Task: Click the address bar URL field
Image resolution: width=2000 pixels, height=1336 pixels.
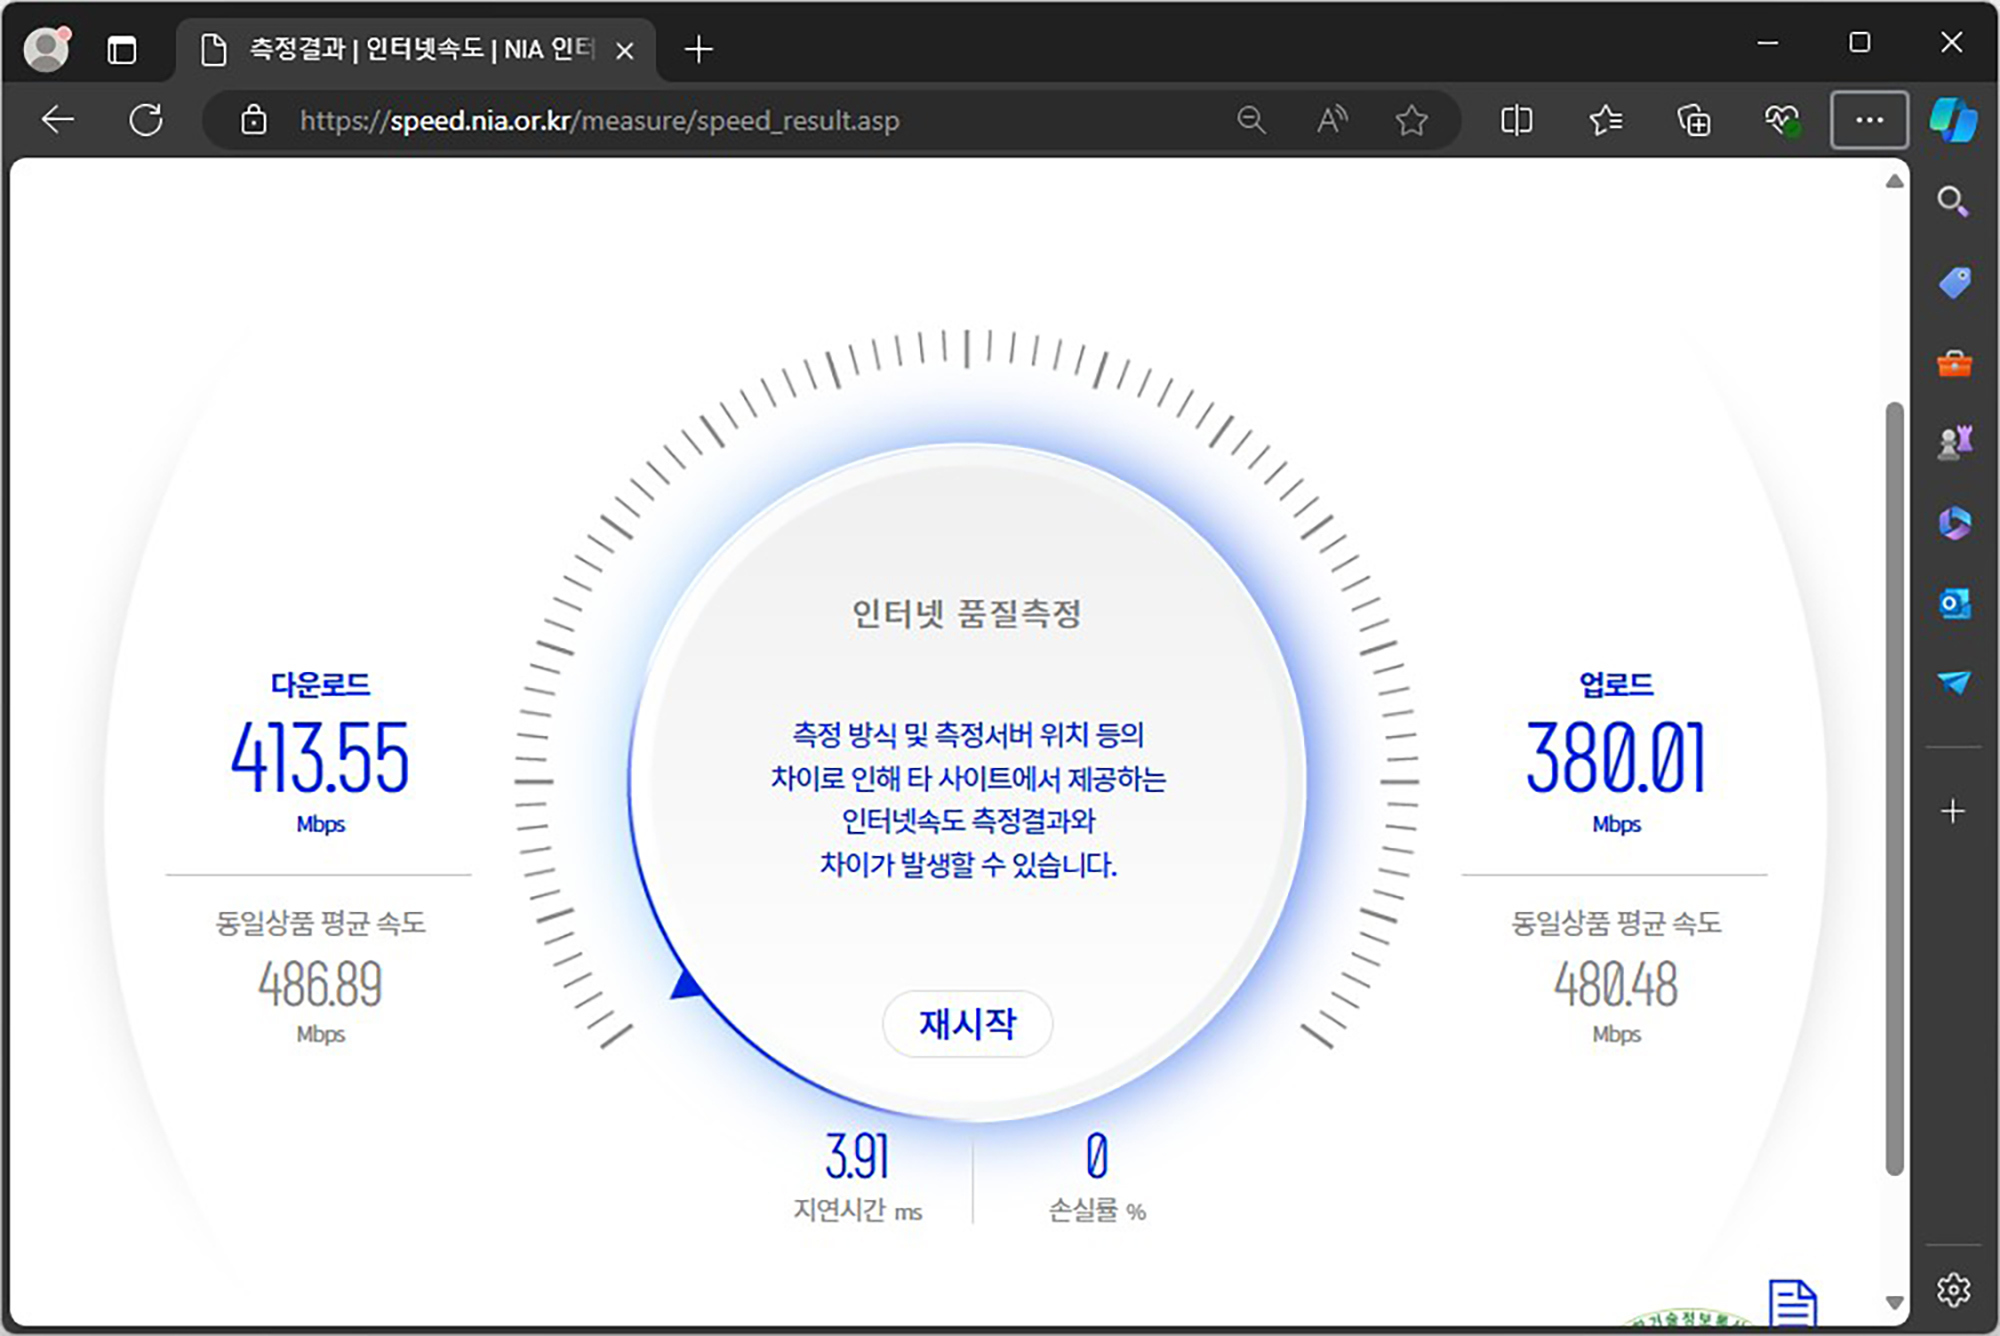Action: (x=700, y=120)
